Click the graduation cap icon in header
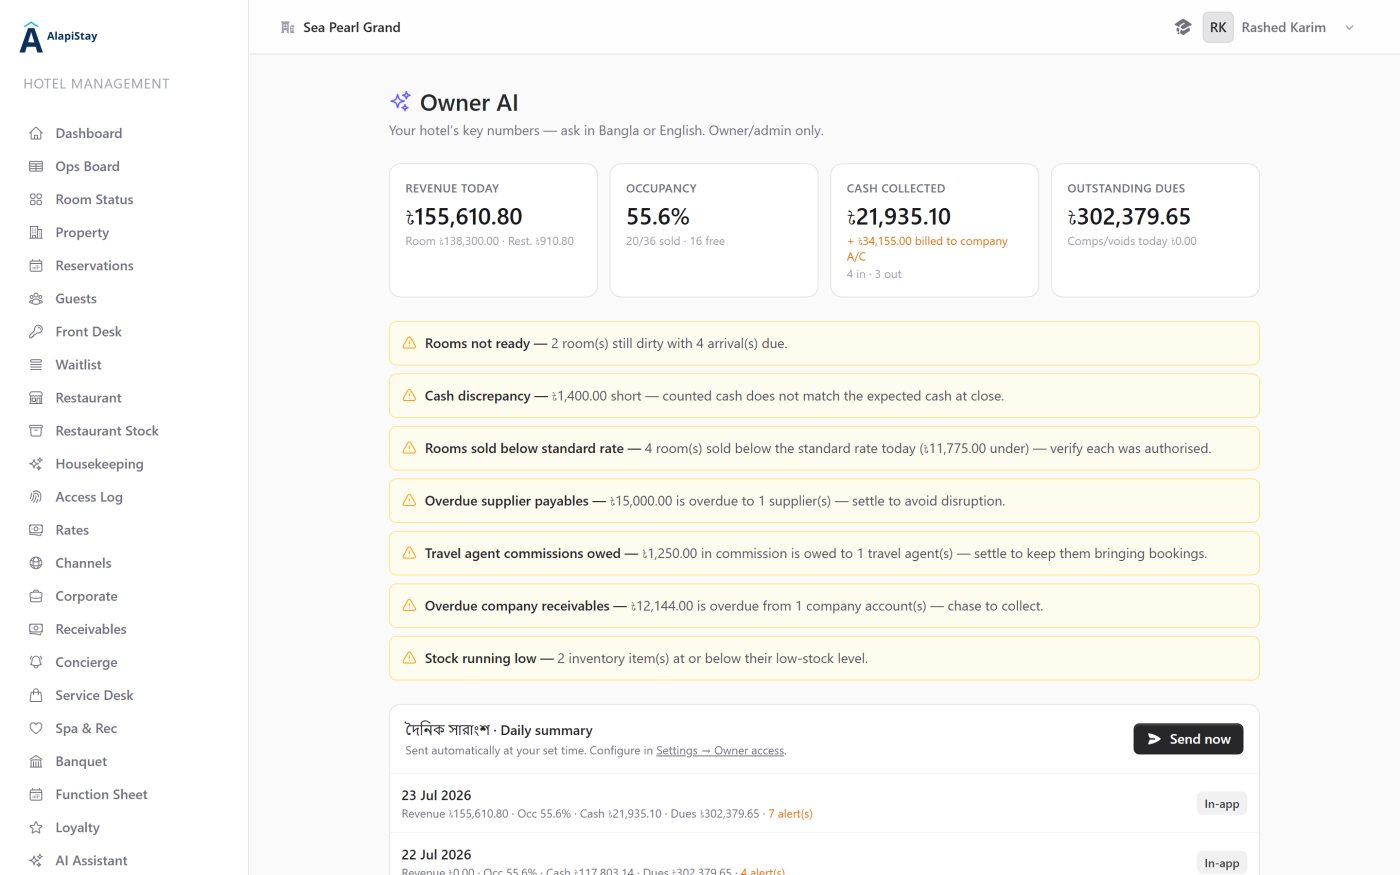The image size is (1400, 875). (1183, 27)
